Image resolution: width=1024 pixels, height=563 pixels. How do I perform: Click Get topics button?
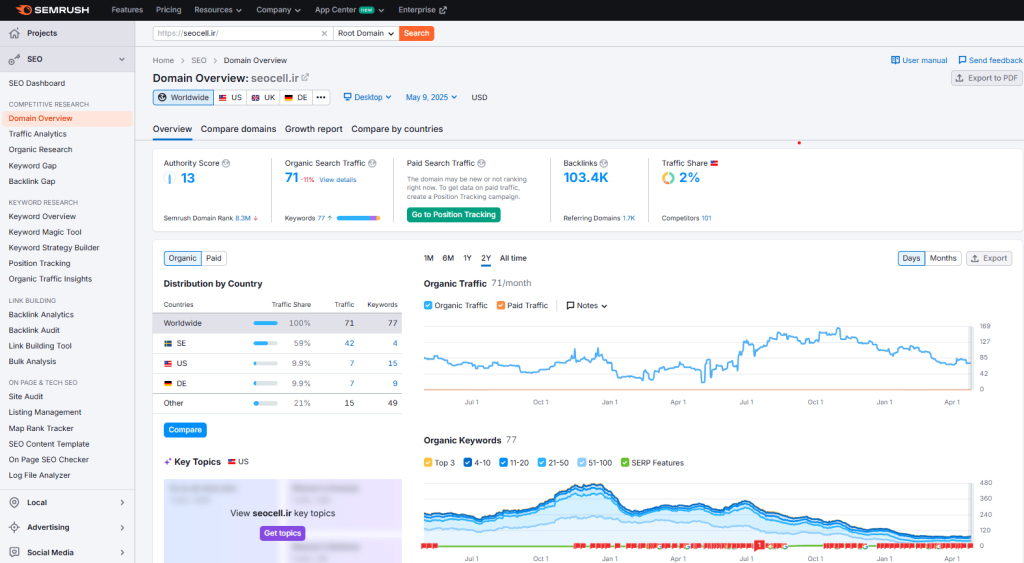click(283, 534)
